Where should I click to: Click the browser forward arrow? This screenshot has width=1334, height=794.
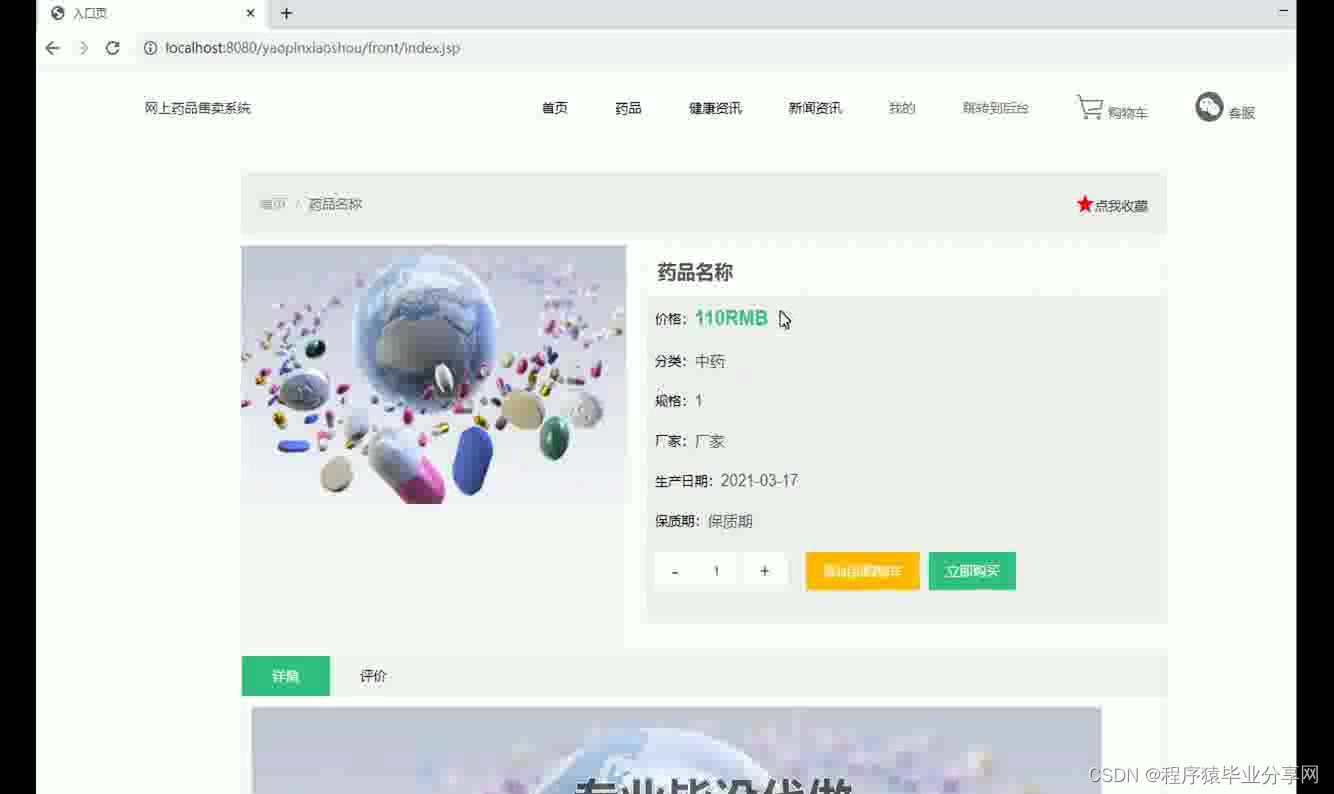pyautogui.click(x=83, y=48)
